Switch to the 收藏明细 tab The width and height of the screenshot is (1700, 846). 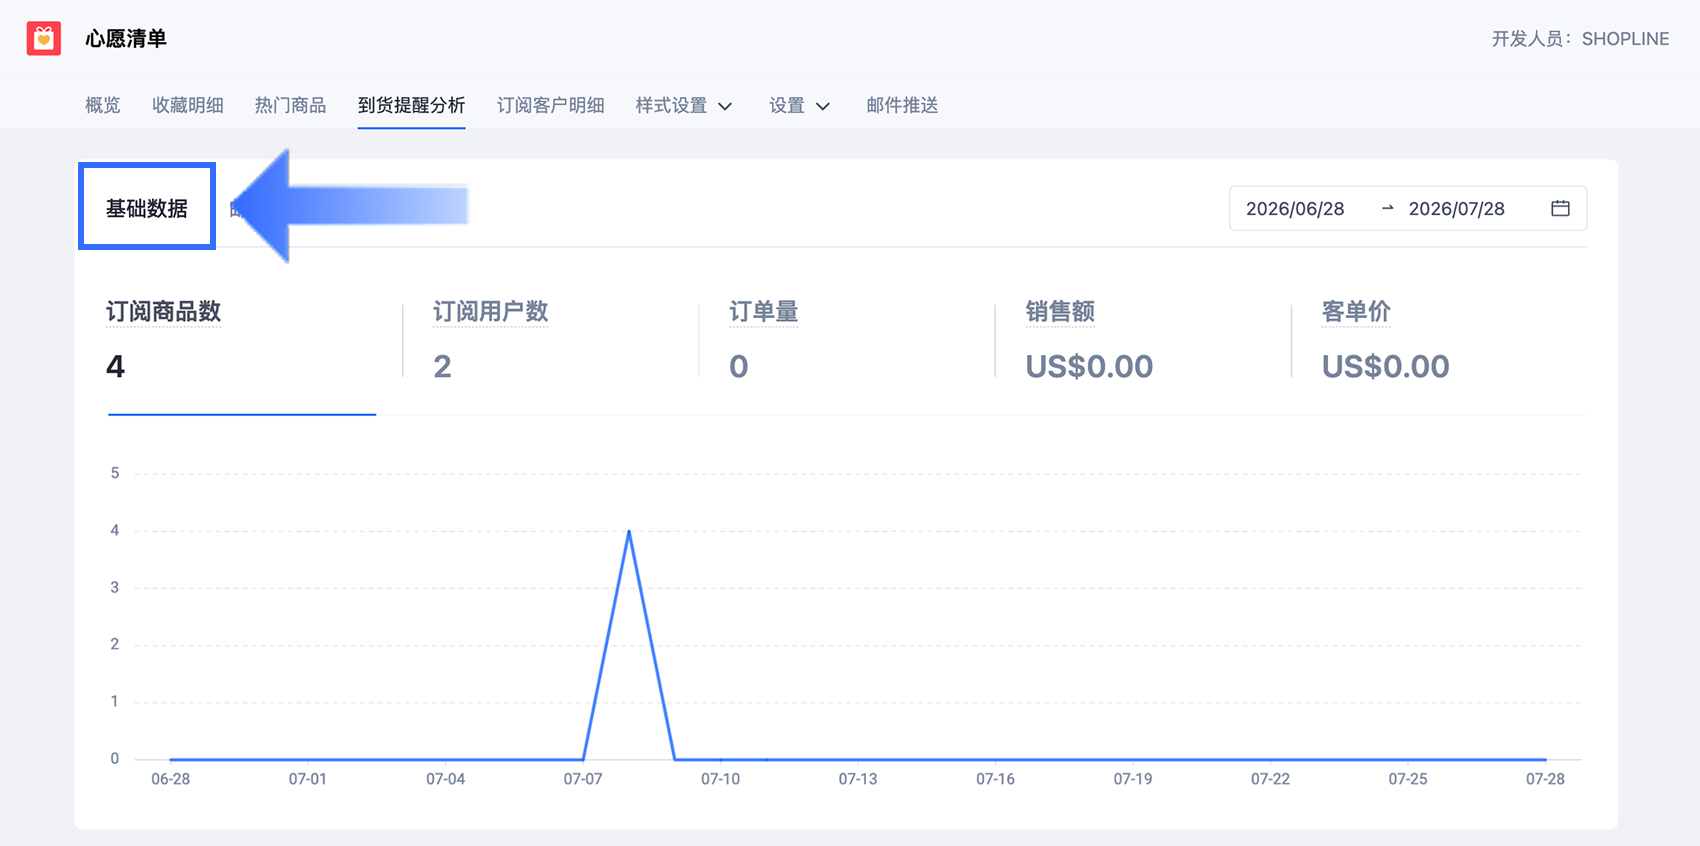188,105
